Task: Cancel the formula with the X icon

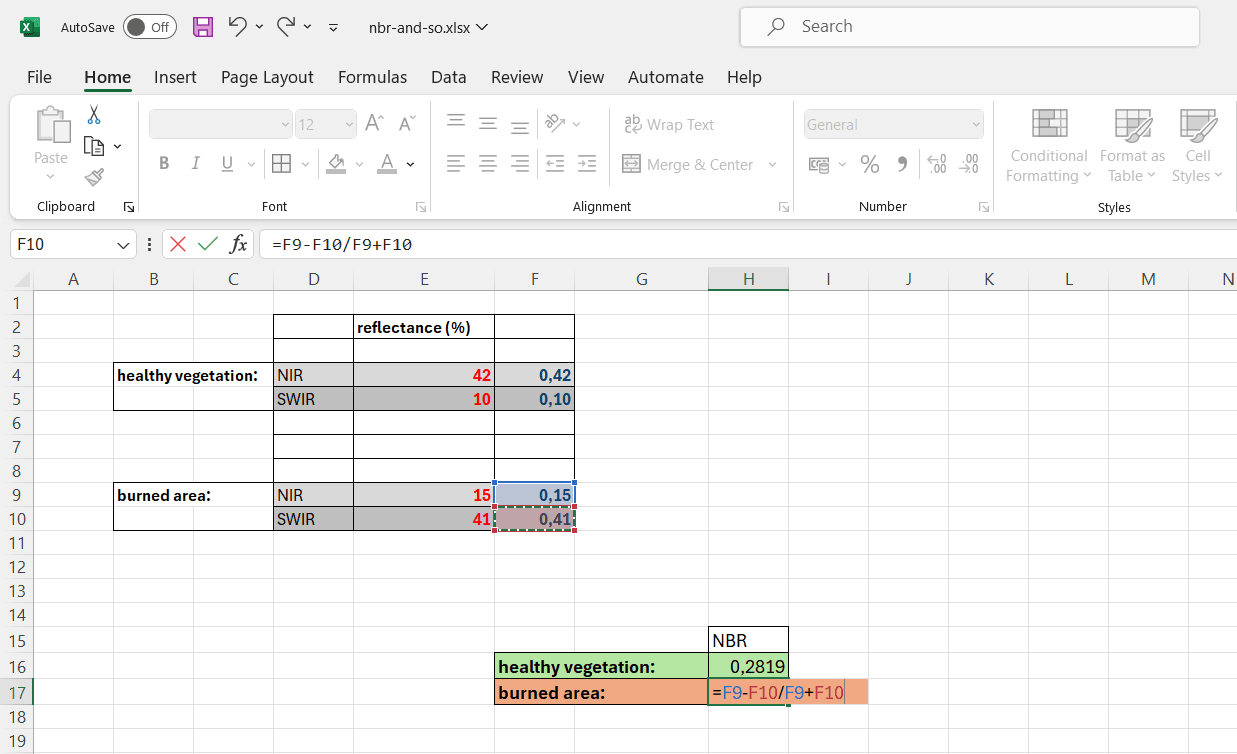Action: tap(178, 244)
